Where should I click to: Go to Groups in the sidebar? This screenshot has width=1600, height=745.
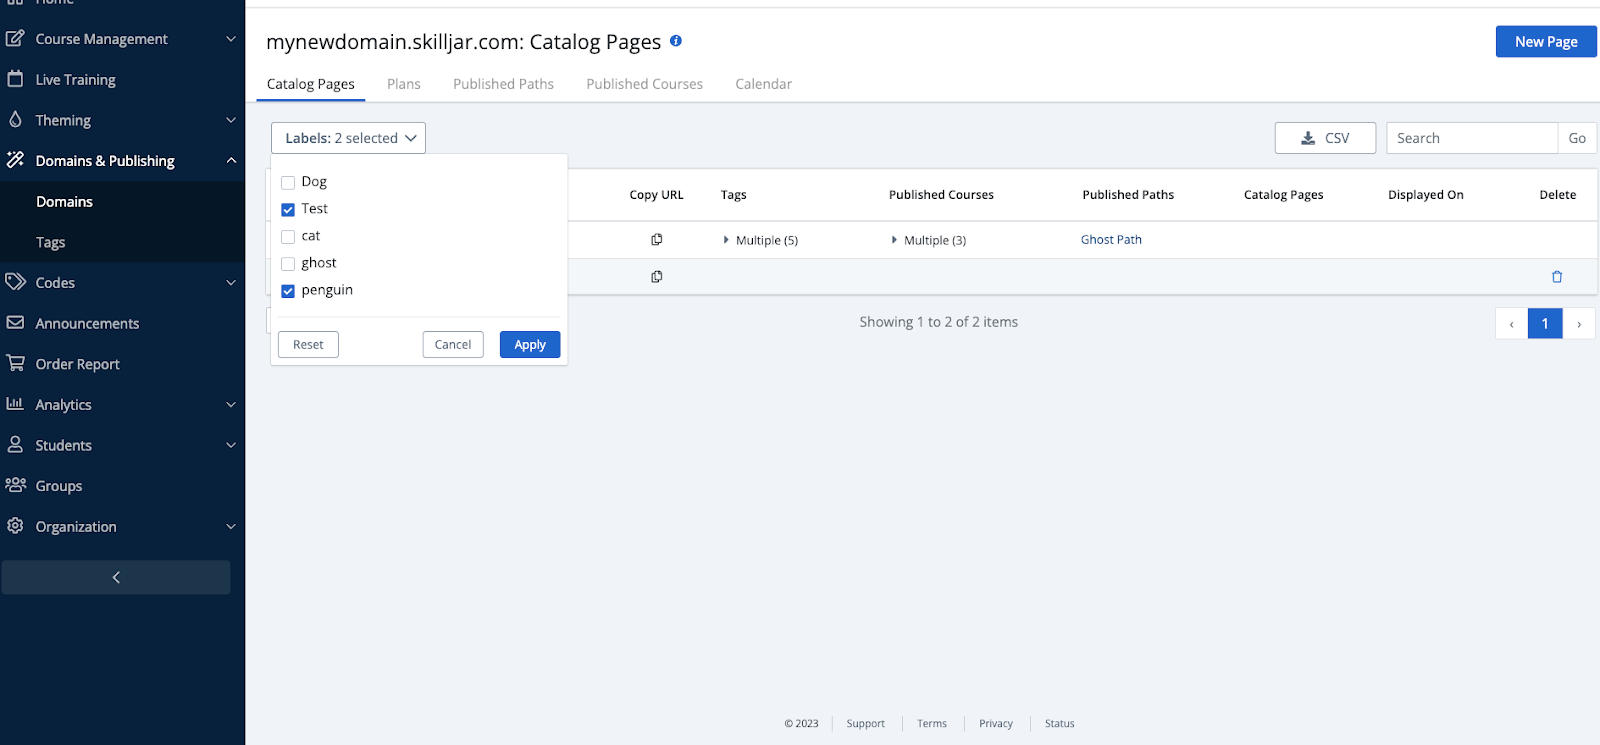pyautogui.click(x=58, y=486)
